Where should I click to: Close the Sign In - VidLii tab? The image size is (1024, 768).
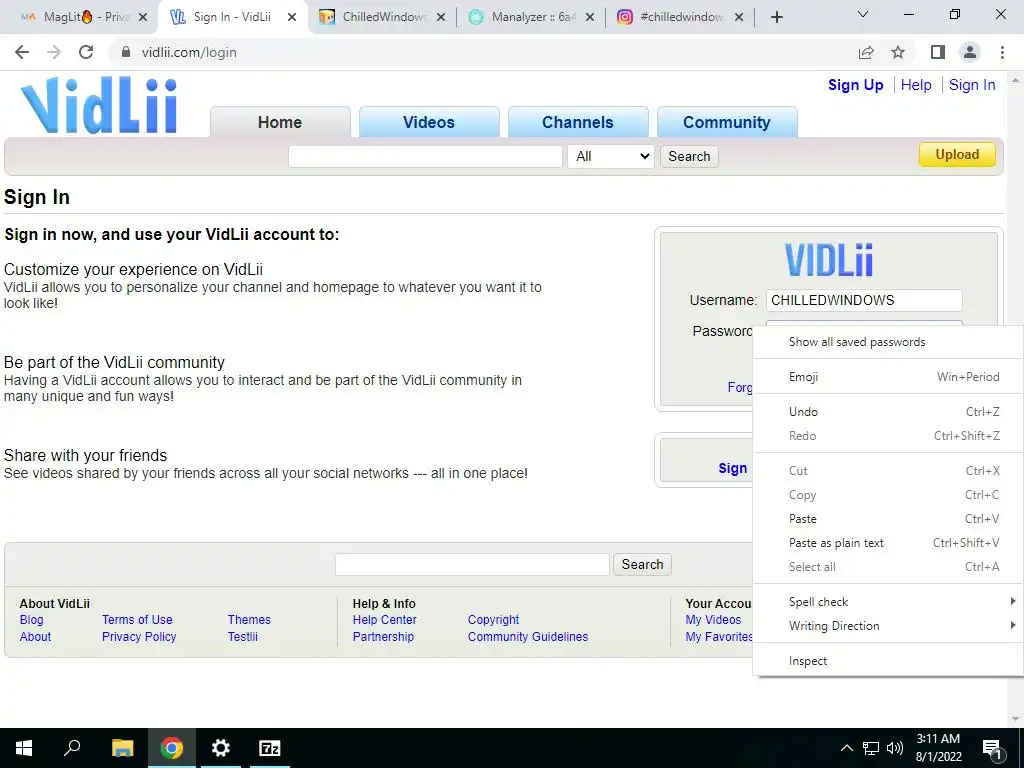tap(292, 17)
